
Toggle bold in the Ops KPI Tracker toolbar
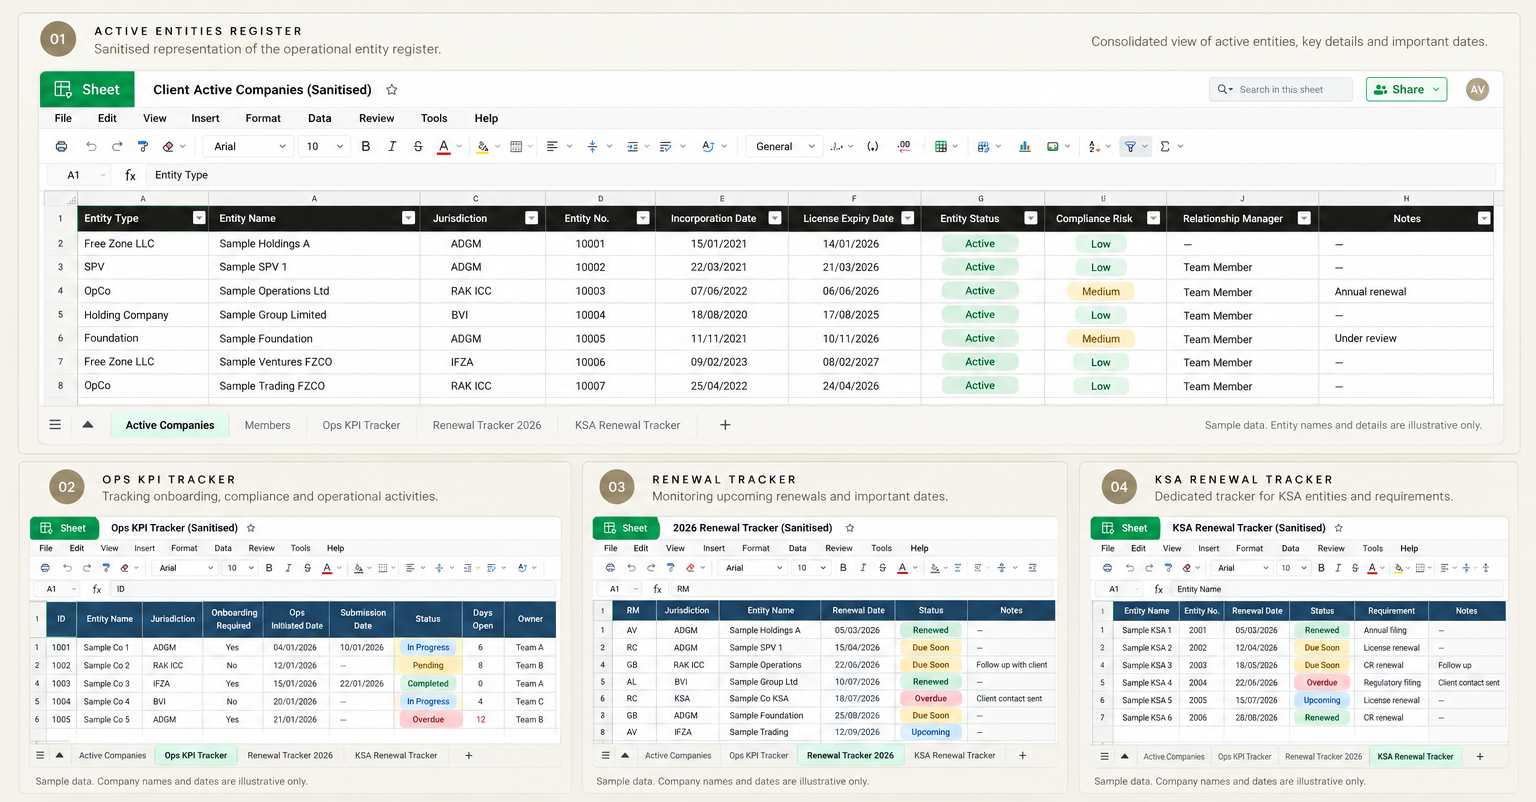tap(269, 568)
